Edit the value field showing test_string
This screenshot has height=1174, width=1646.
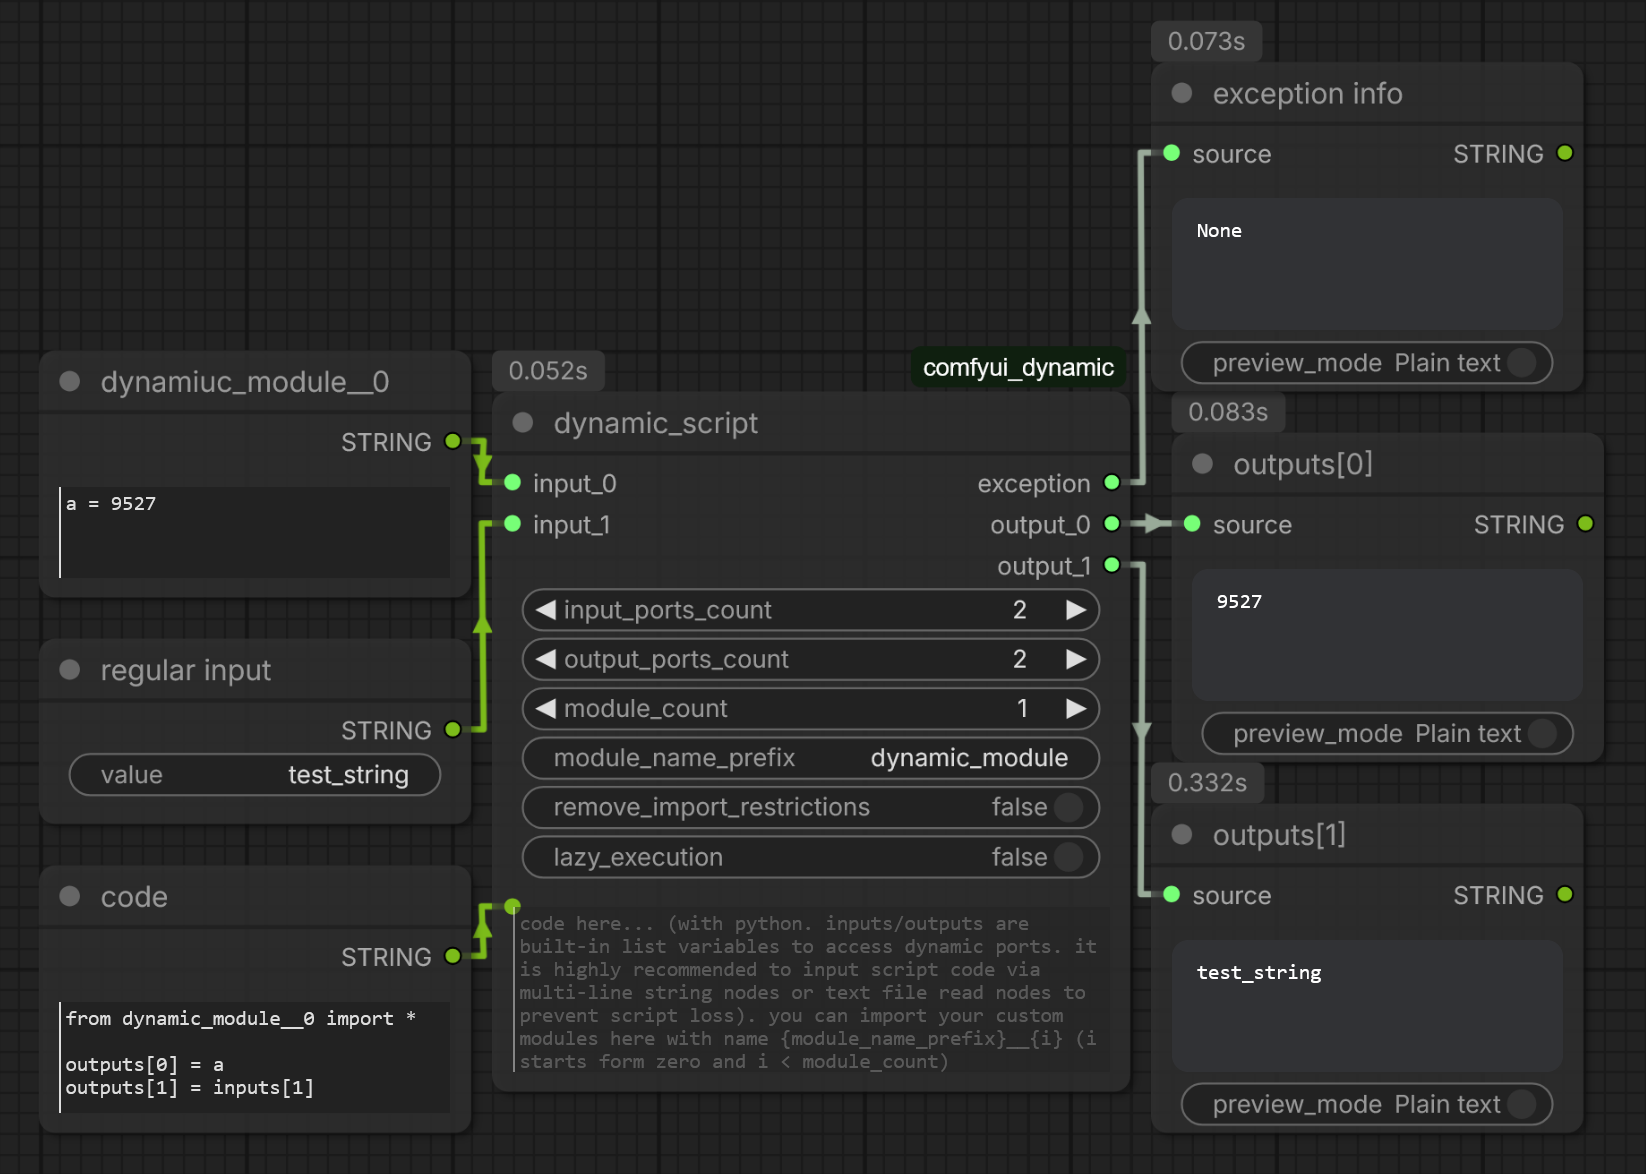coord(255,775)
